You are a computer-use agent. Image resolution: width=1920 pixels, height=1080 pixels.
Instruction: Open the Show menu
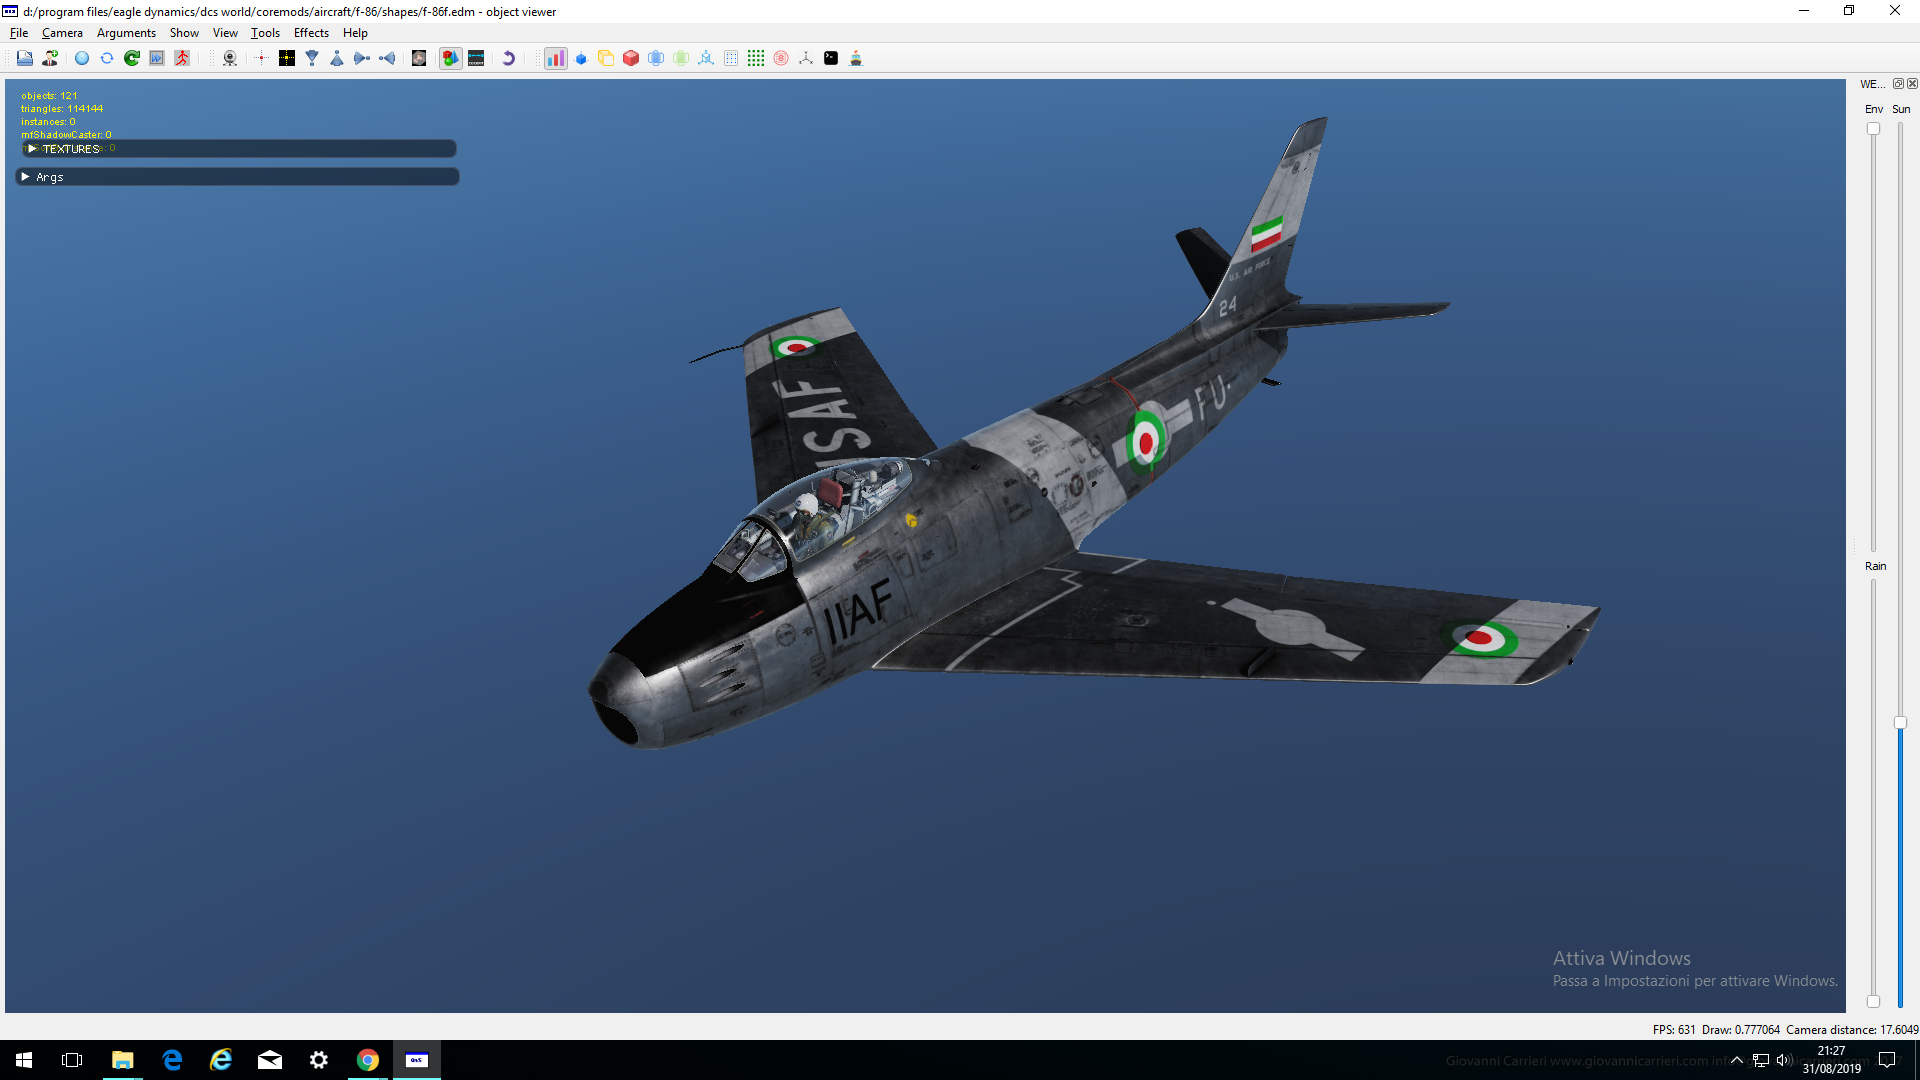(x=184, y=33)
